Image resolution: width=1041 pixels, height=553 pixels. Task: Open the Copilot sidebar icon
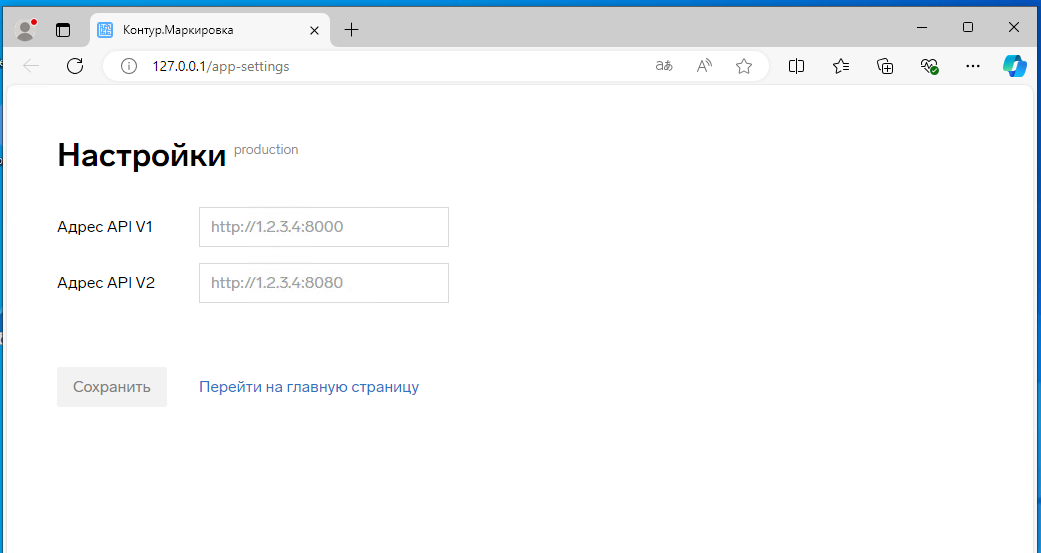pos(1015,66)
